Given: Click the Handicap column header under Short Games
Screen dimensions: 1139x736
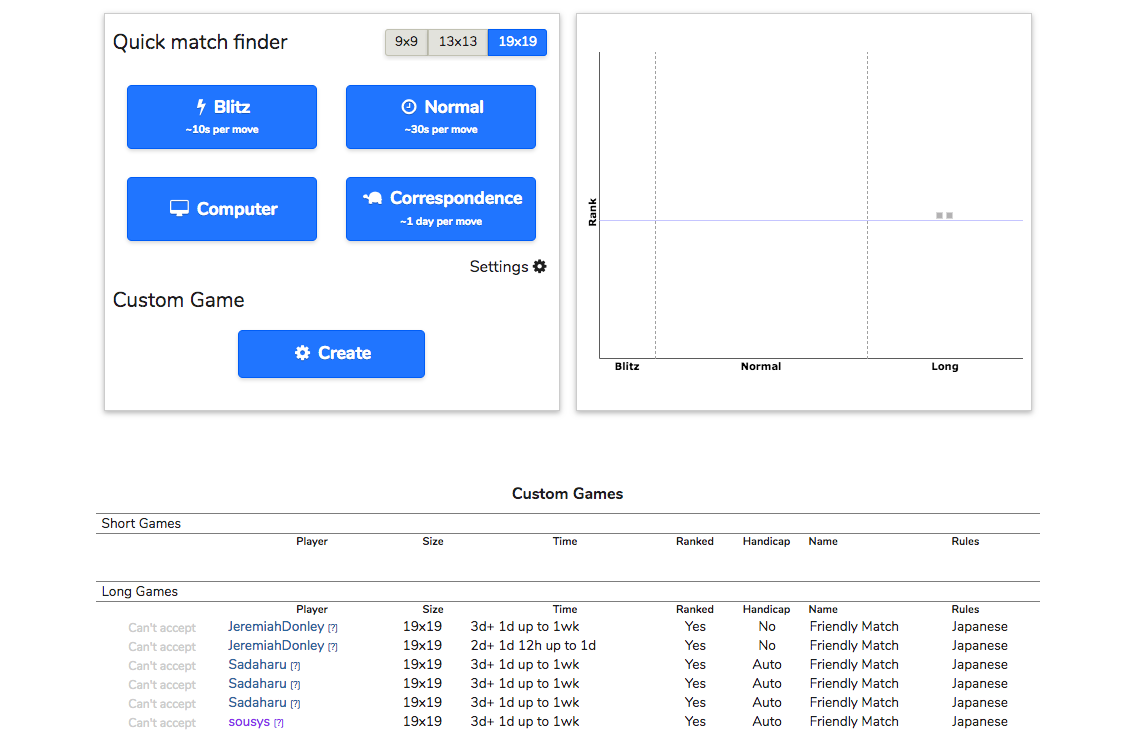Looking at the screenshot, I should [x=766, y=541].
